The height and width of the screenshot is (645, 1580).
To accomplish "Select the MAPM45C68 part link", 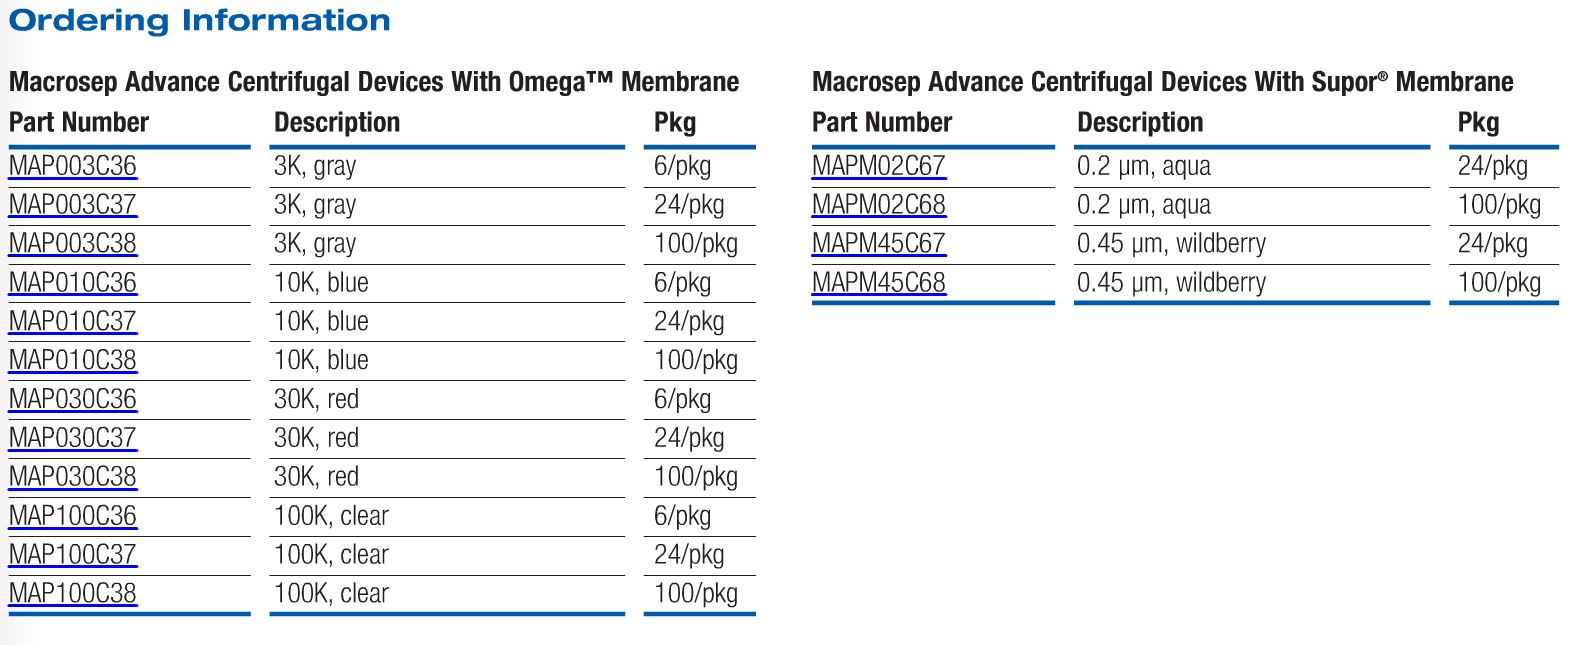I will click(x=878, y=283).
